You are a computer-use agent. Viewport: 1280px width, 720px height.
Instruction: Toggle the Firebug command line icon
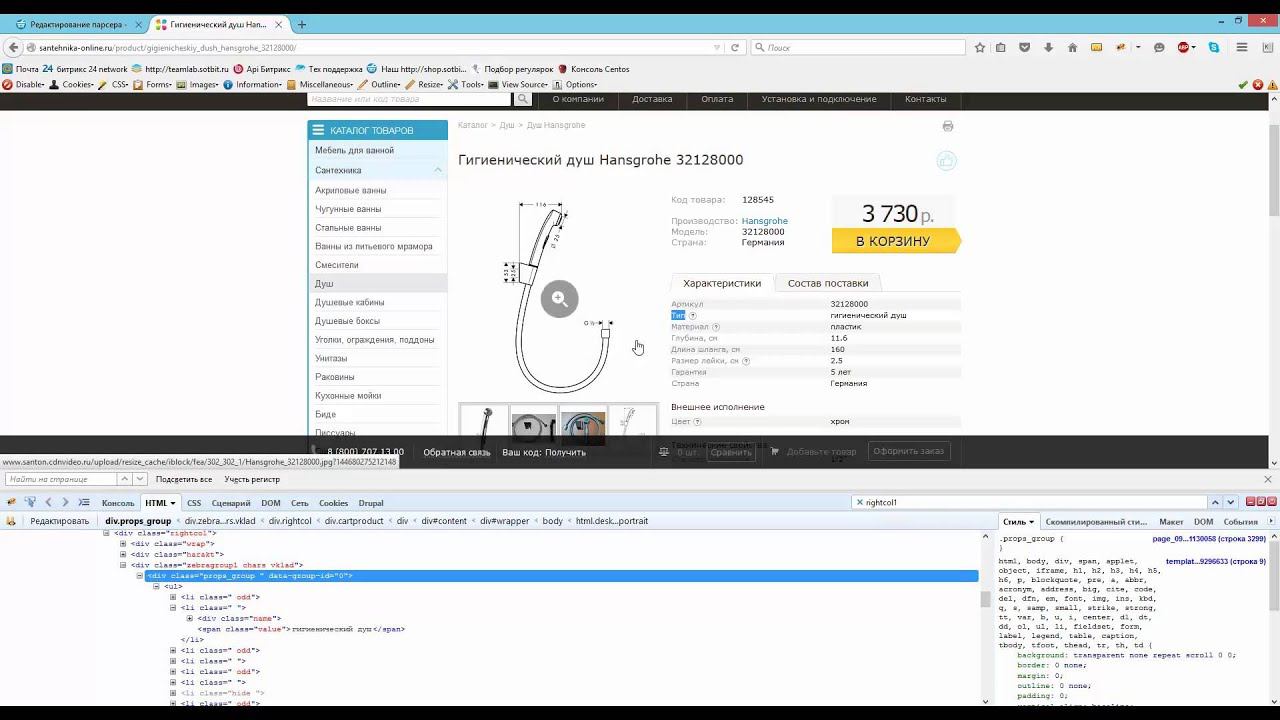pos(84,502)
